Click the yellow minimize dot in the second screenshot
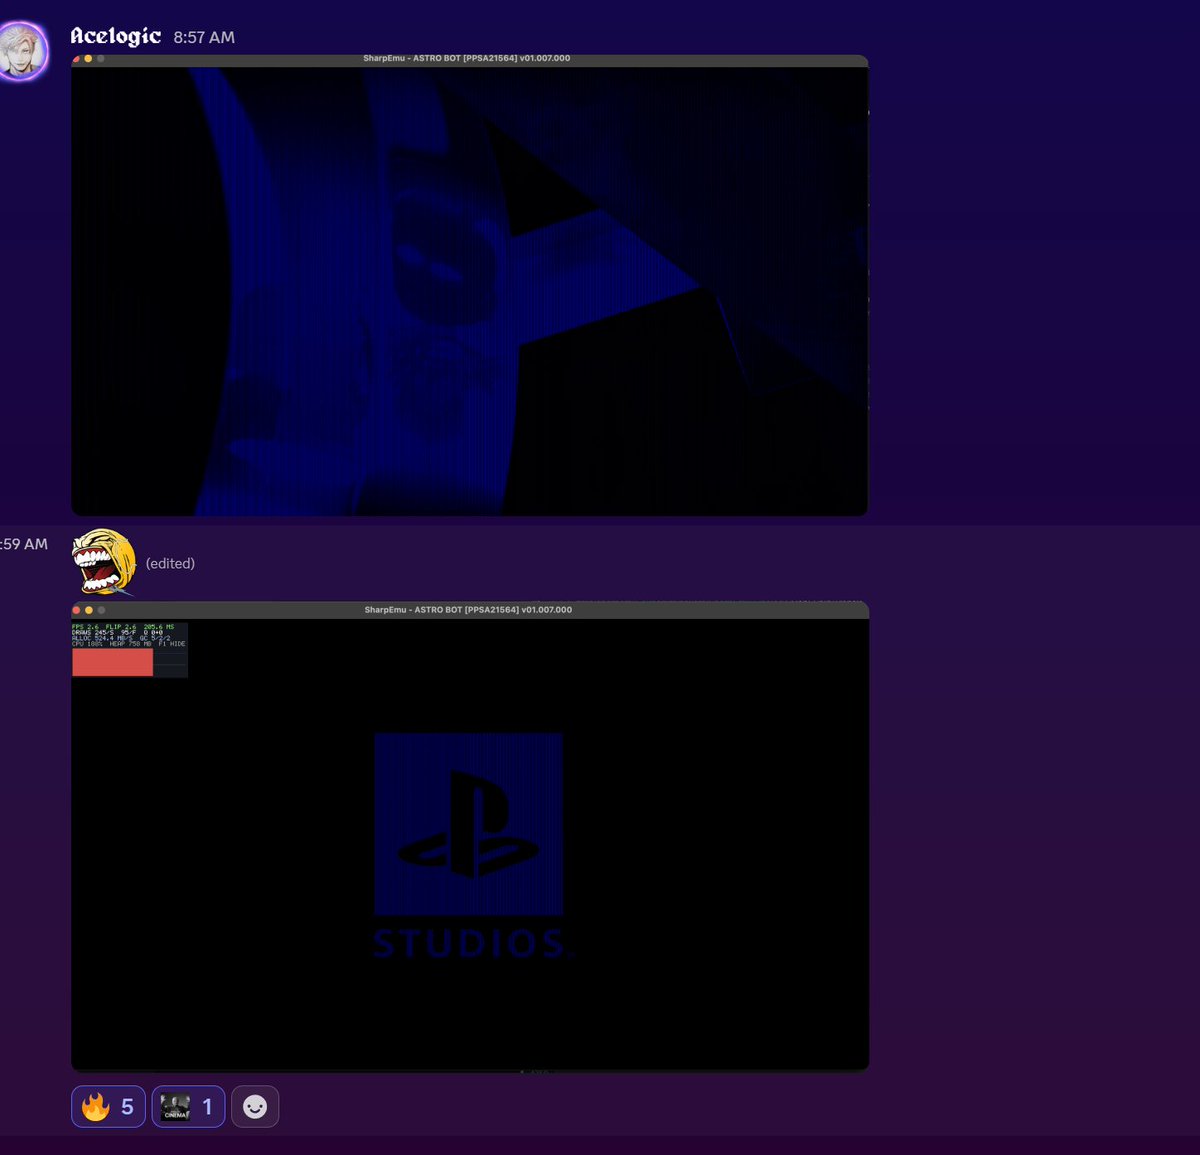Image resolution: width=1200 pixels, height=1155 pixels. click(x=89, y=610)
